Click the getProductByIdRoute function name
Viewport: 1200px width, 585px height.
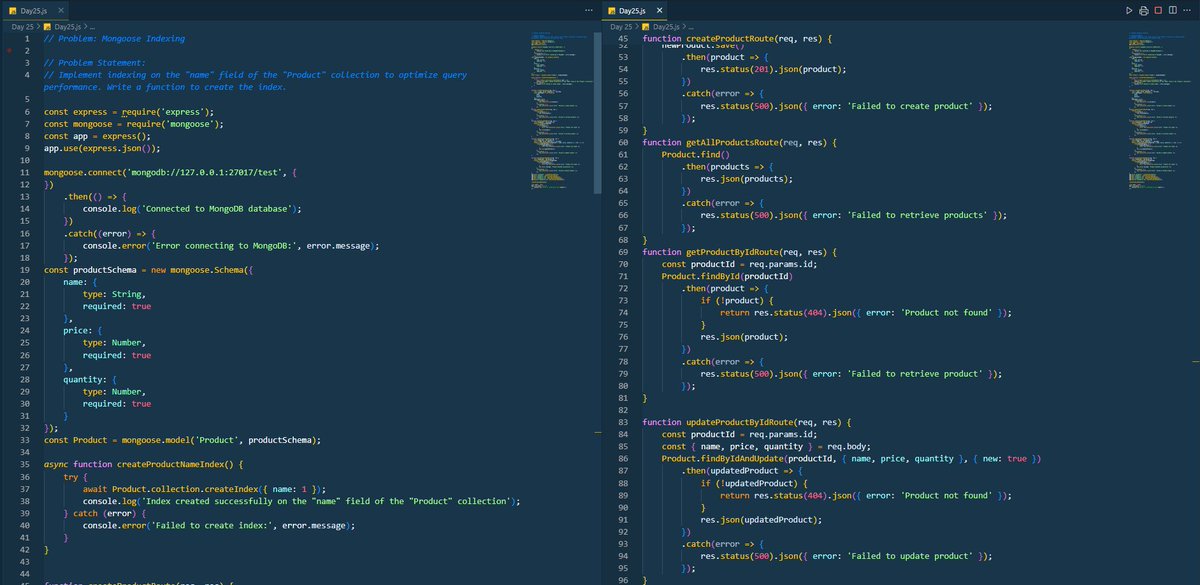click(736, 251)
